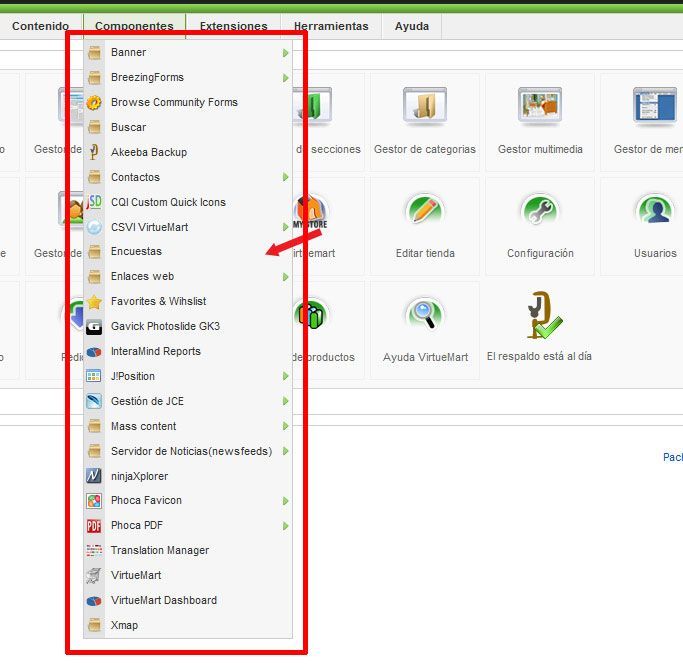The image size is (683, 670).
Task: Expand the Phoca PDF submenu arrow
Action: 285,526
